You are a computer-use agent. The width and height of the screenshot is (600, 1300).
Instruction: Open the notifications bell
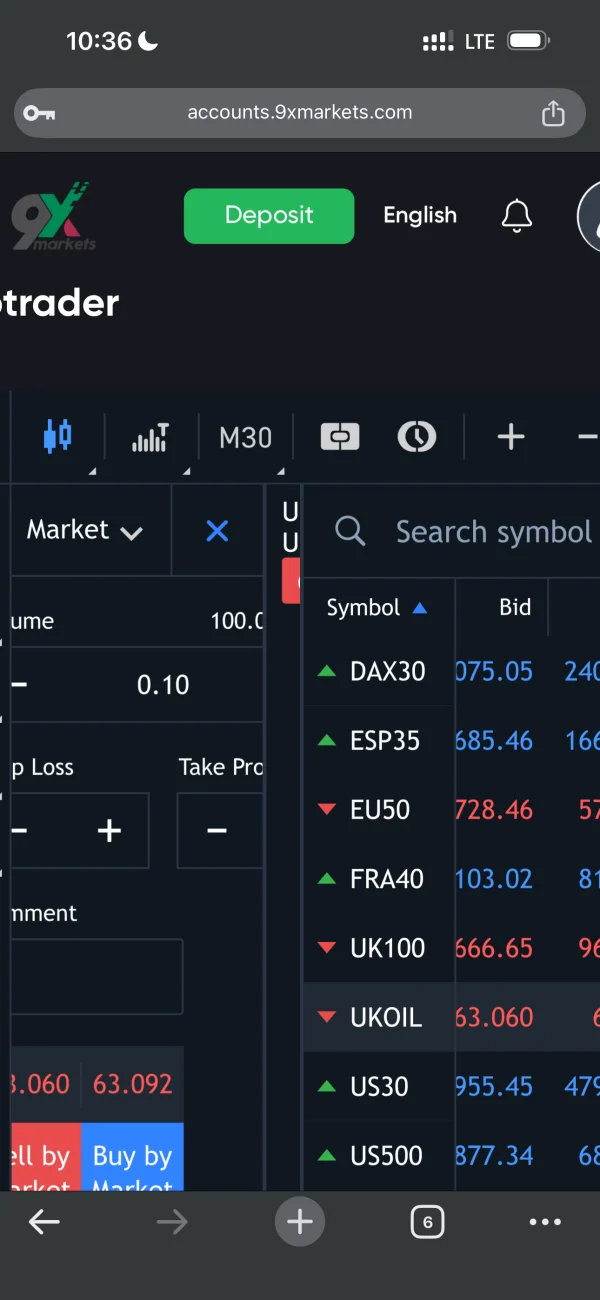(x=516, y=215)
